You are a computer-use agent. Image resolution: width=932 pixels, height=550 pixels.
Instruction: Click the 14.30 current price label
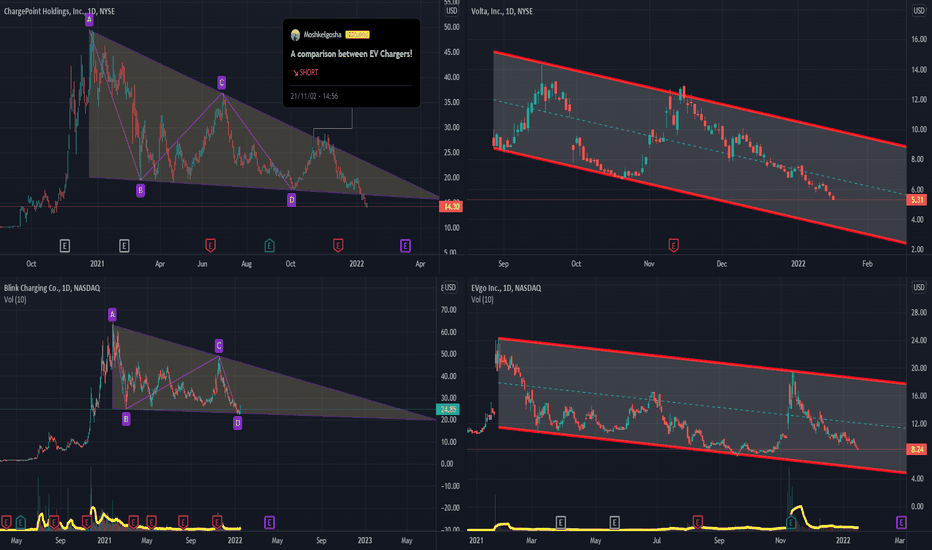point(451,206)
